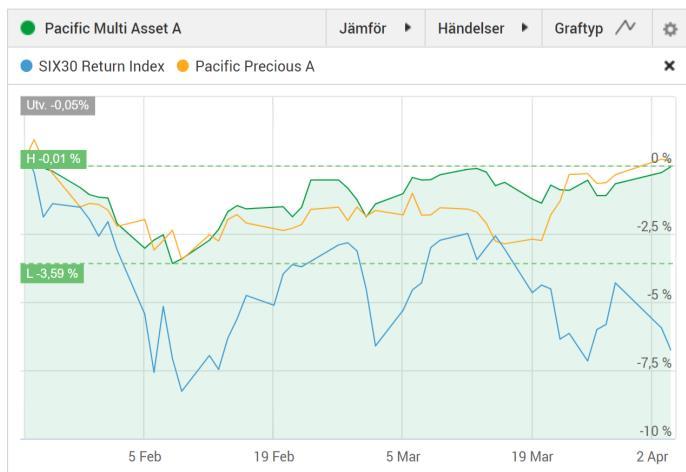Viewport: 686px width, 472px height.
Task: Click the green Pacific Multi Asset A dot
Action: click(x=28, y=28)
